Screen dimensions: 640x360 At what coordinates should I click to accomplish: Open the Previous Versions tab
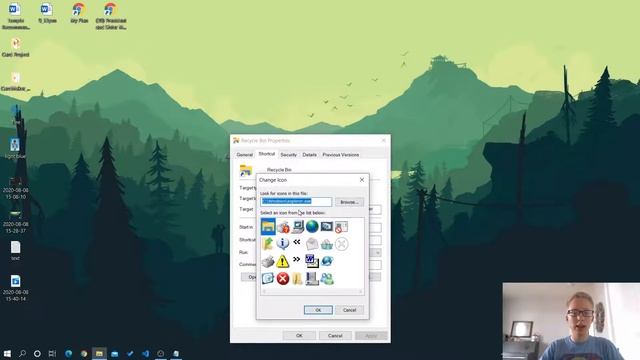pos(341,155)
